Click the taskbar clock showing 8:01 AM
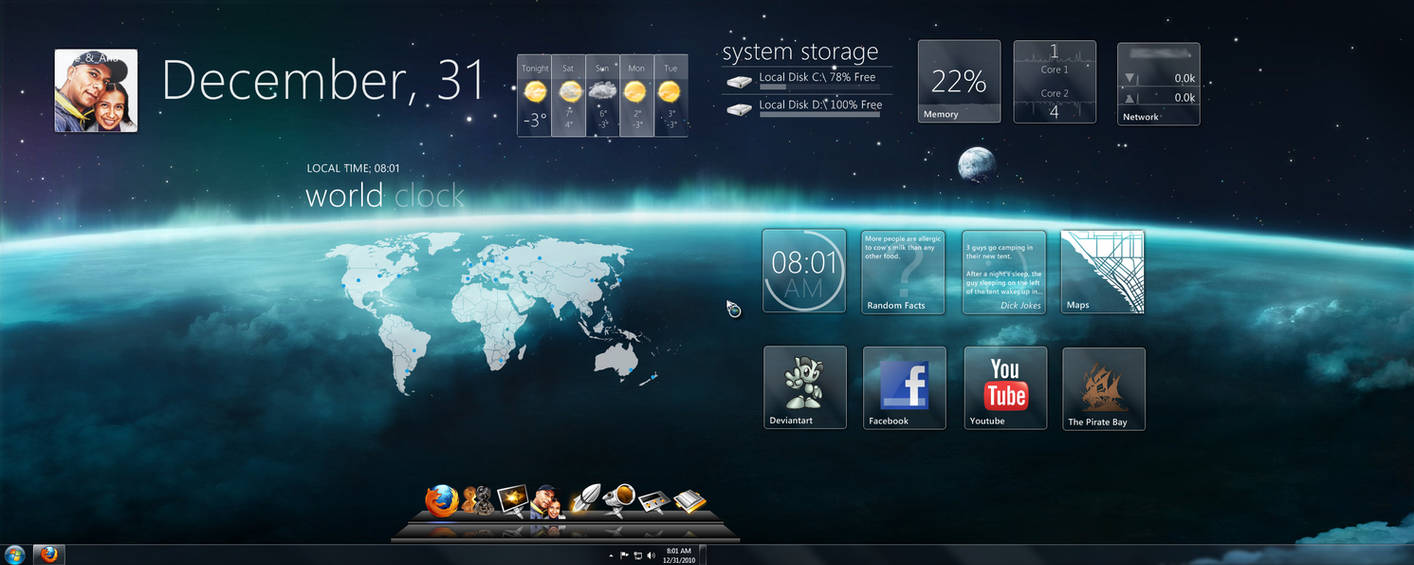 click(x=679, y=555)
